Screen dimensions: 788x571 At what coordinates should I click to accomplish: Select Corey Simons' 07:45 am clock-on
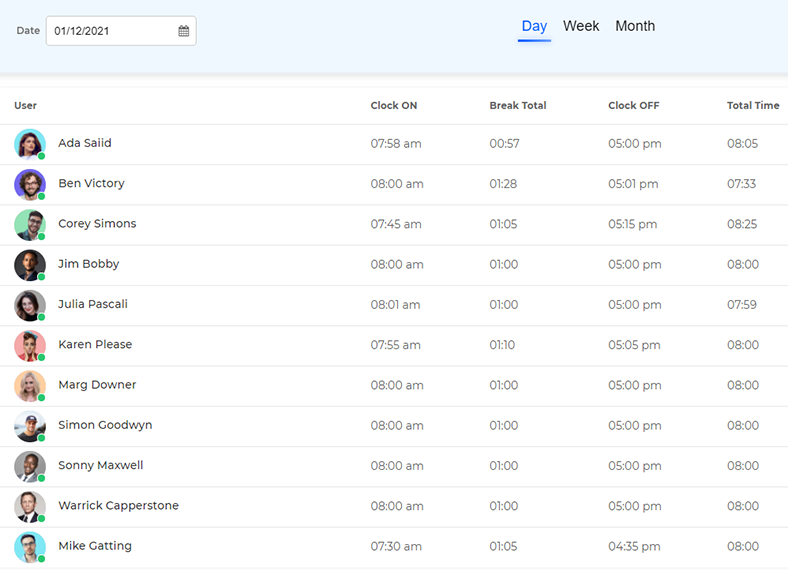396,224
